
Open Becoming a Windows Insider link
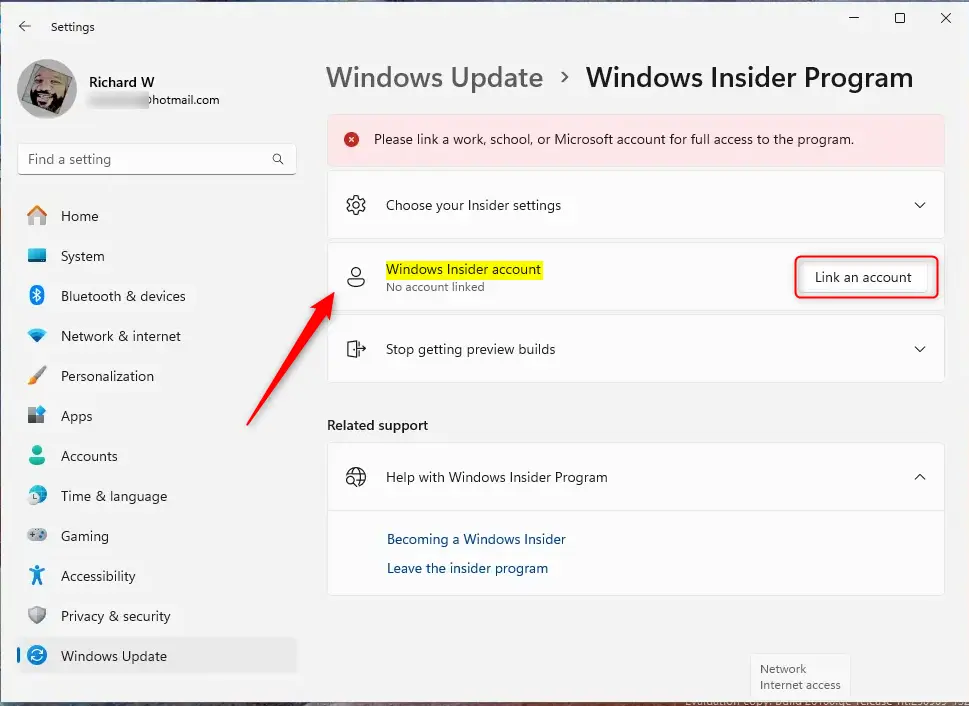(476, 539)
